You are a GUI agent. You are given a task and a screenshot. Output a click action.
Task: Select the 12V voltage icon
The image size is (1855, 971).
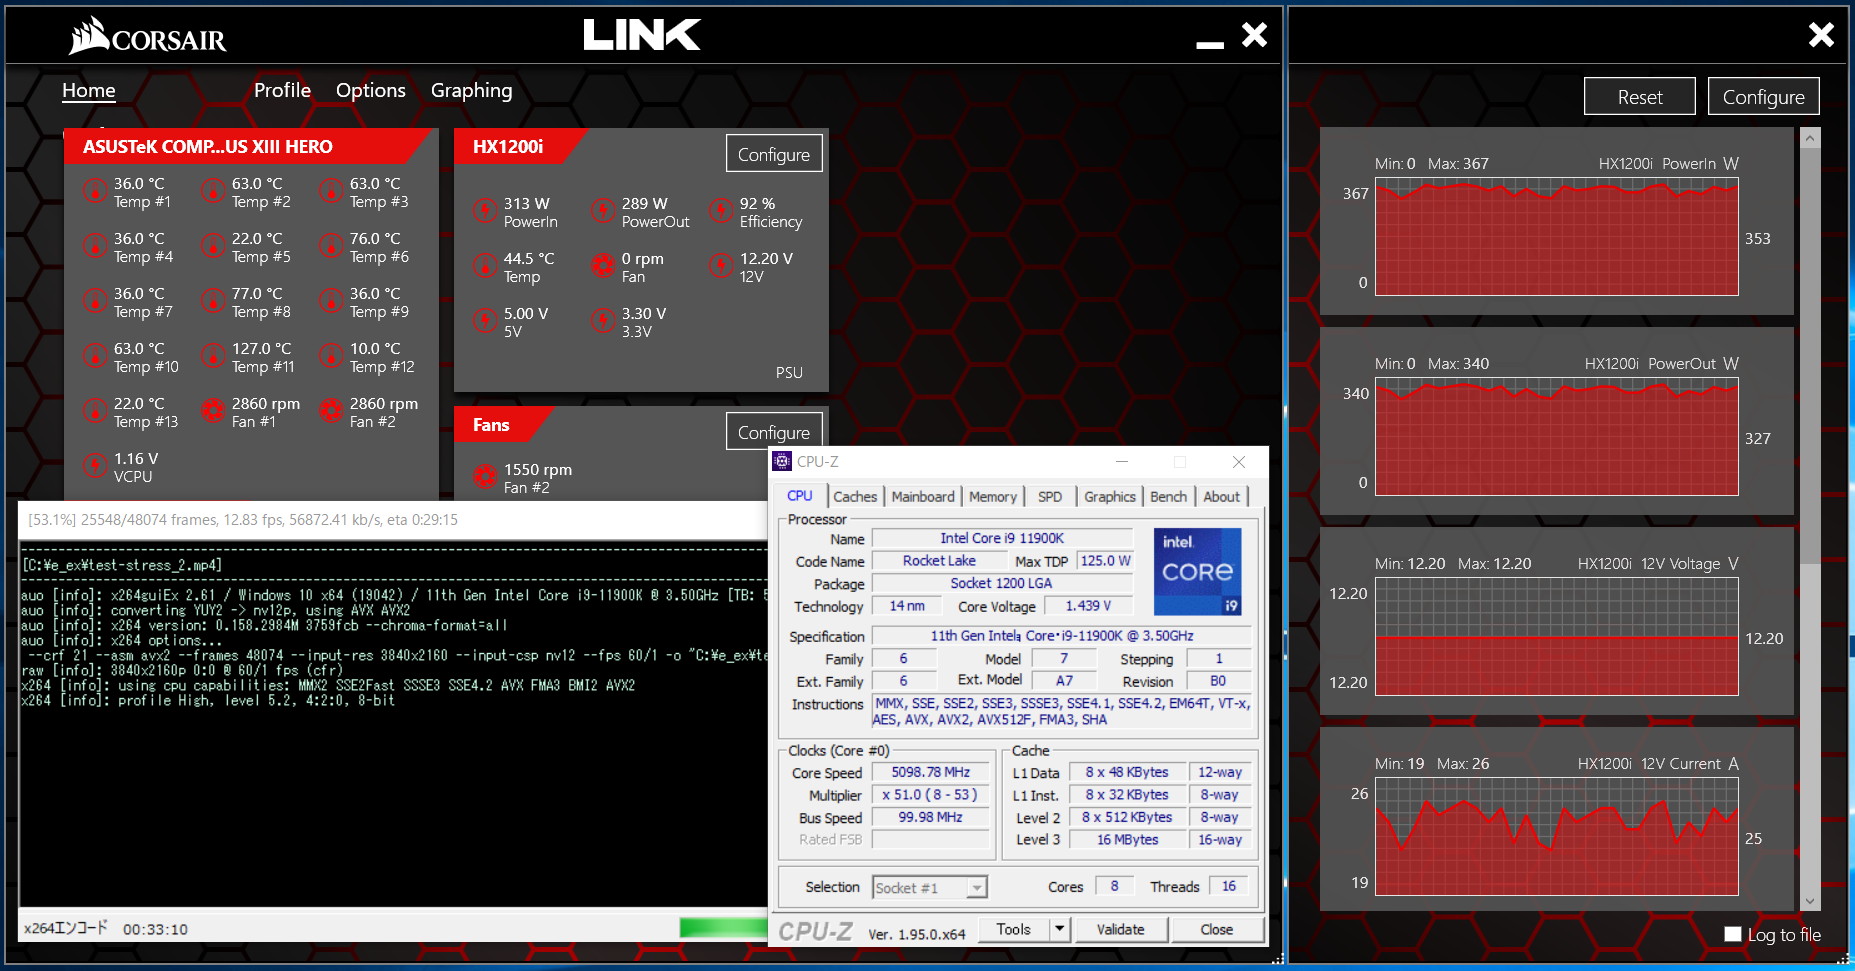[721, 265]
